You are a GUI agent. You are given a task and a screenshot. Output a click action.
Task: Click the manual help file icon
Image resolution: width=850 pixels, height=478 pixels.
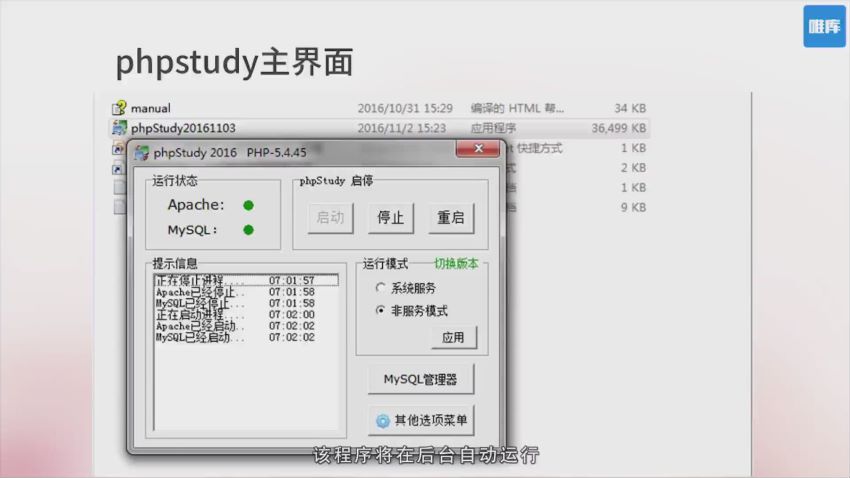[119, 108]
